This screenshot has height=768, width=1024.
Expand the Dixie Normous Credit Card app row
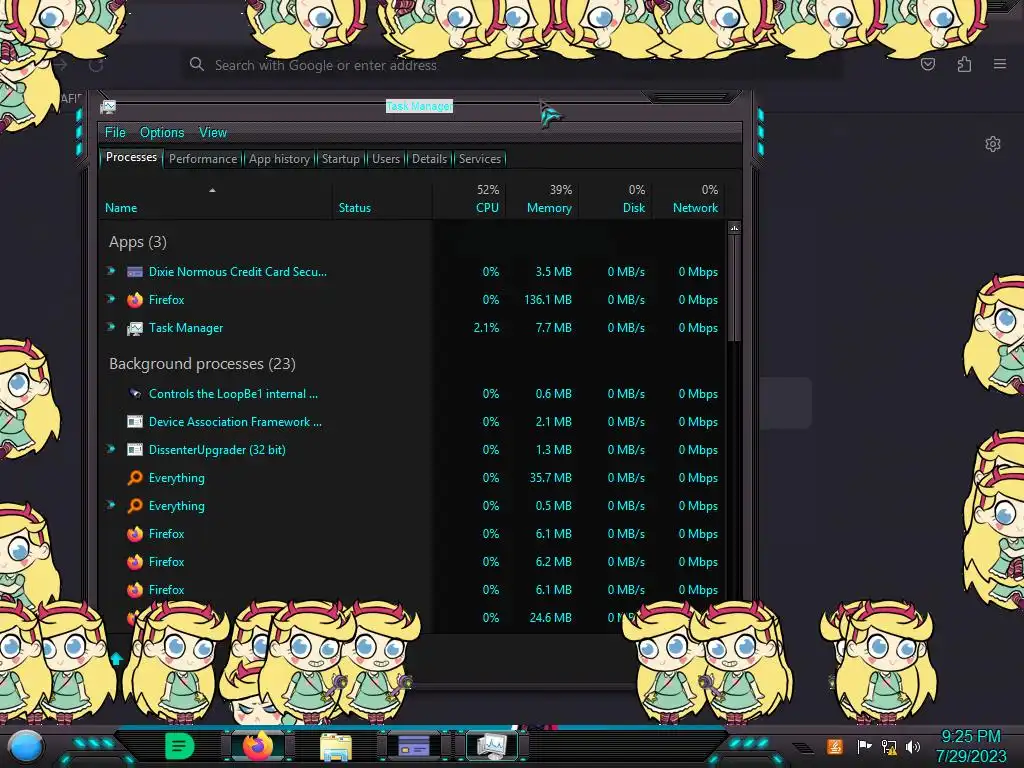point(111,271)
